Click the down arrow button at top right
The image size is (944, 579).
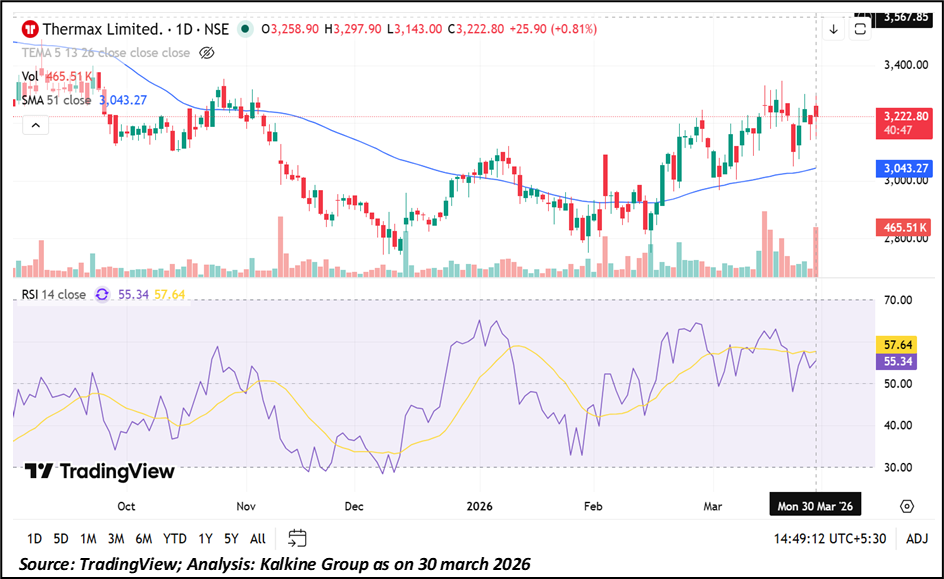point(833,30)
